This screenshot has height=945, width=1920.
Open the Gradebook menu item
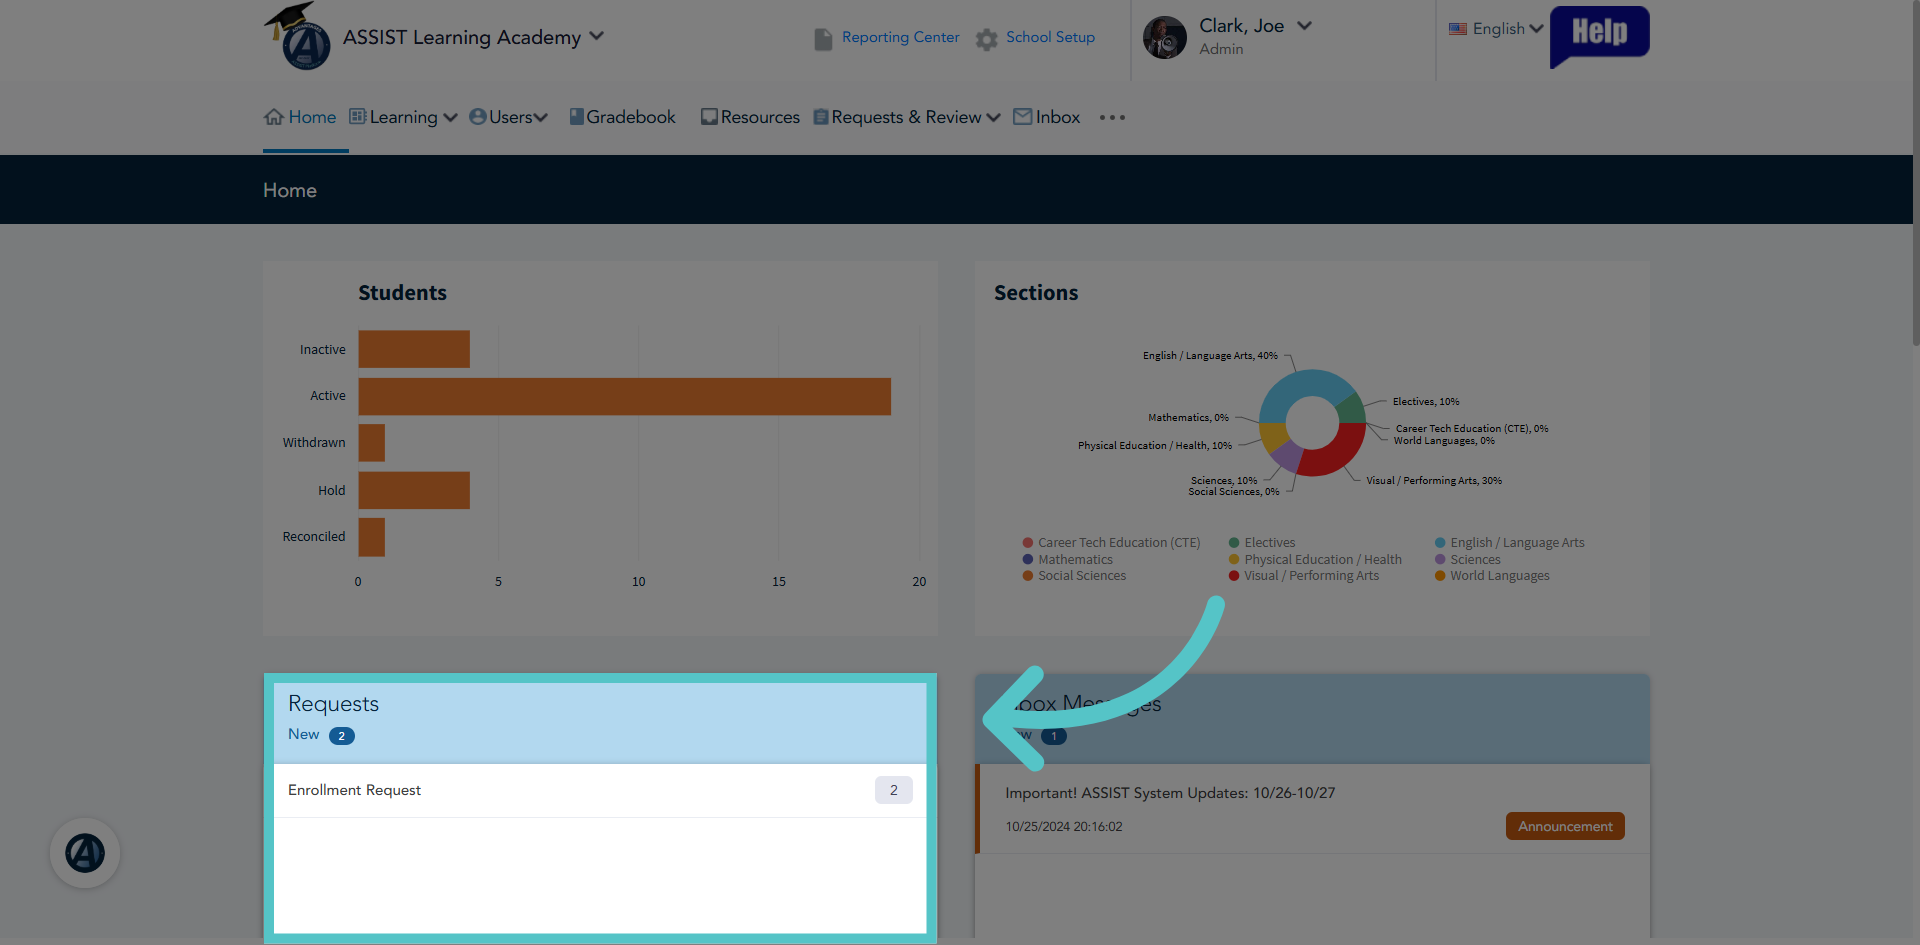(622, 117)
